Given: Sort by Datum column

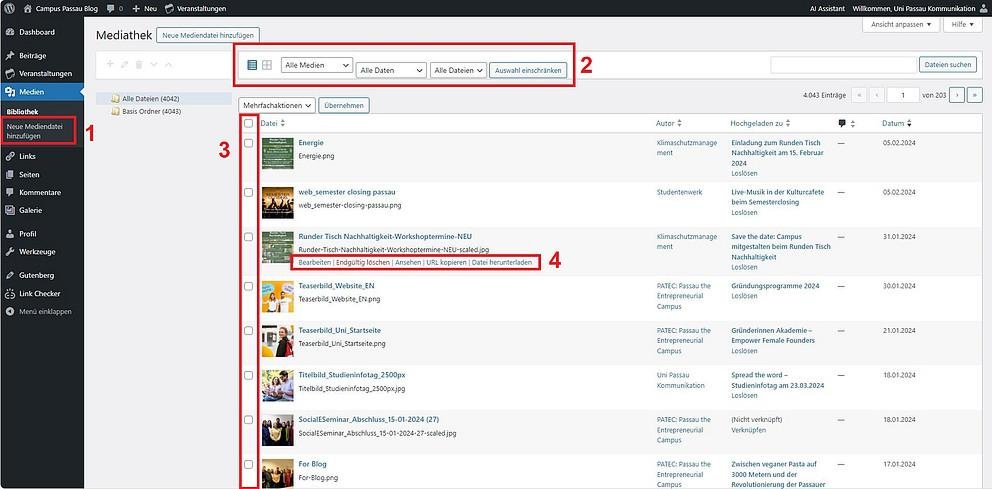Looking at the screenshot, I should click(x=897, y=123).
